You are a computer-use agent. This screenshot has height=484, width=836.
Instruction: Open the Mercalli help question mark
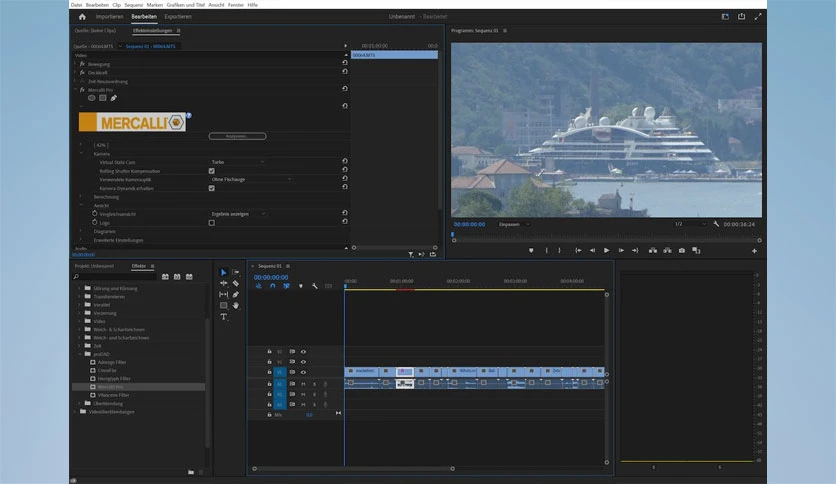coord(189,115)
